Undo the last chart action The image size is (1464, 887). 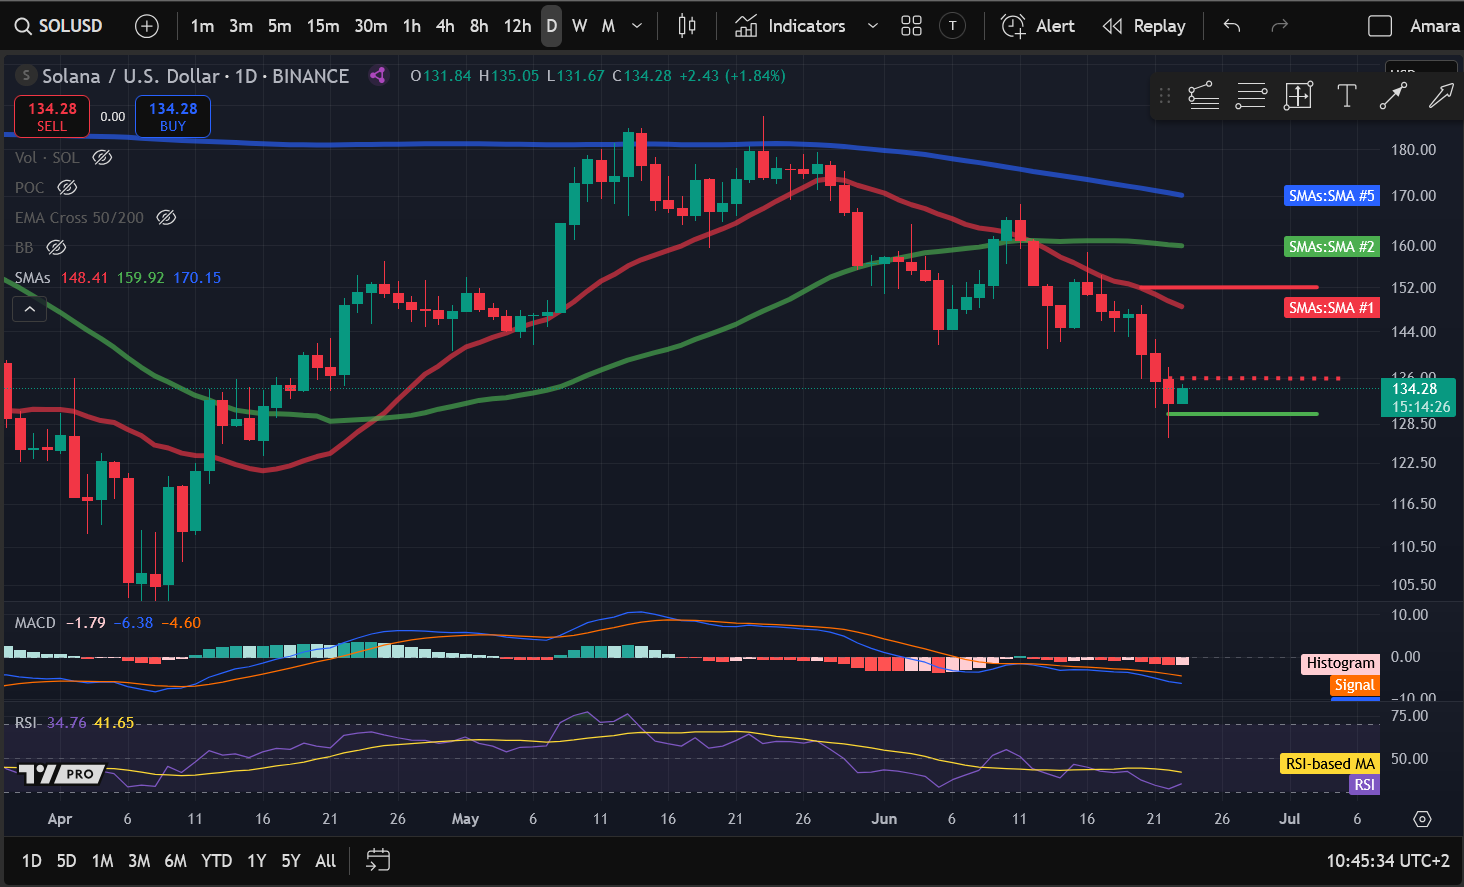[1232, 26]
